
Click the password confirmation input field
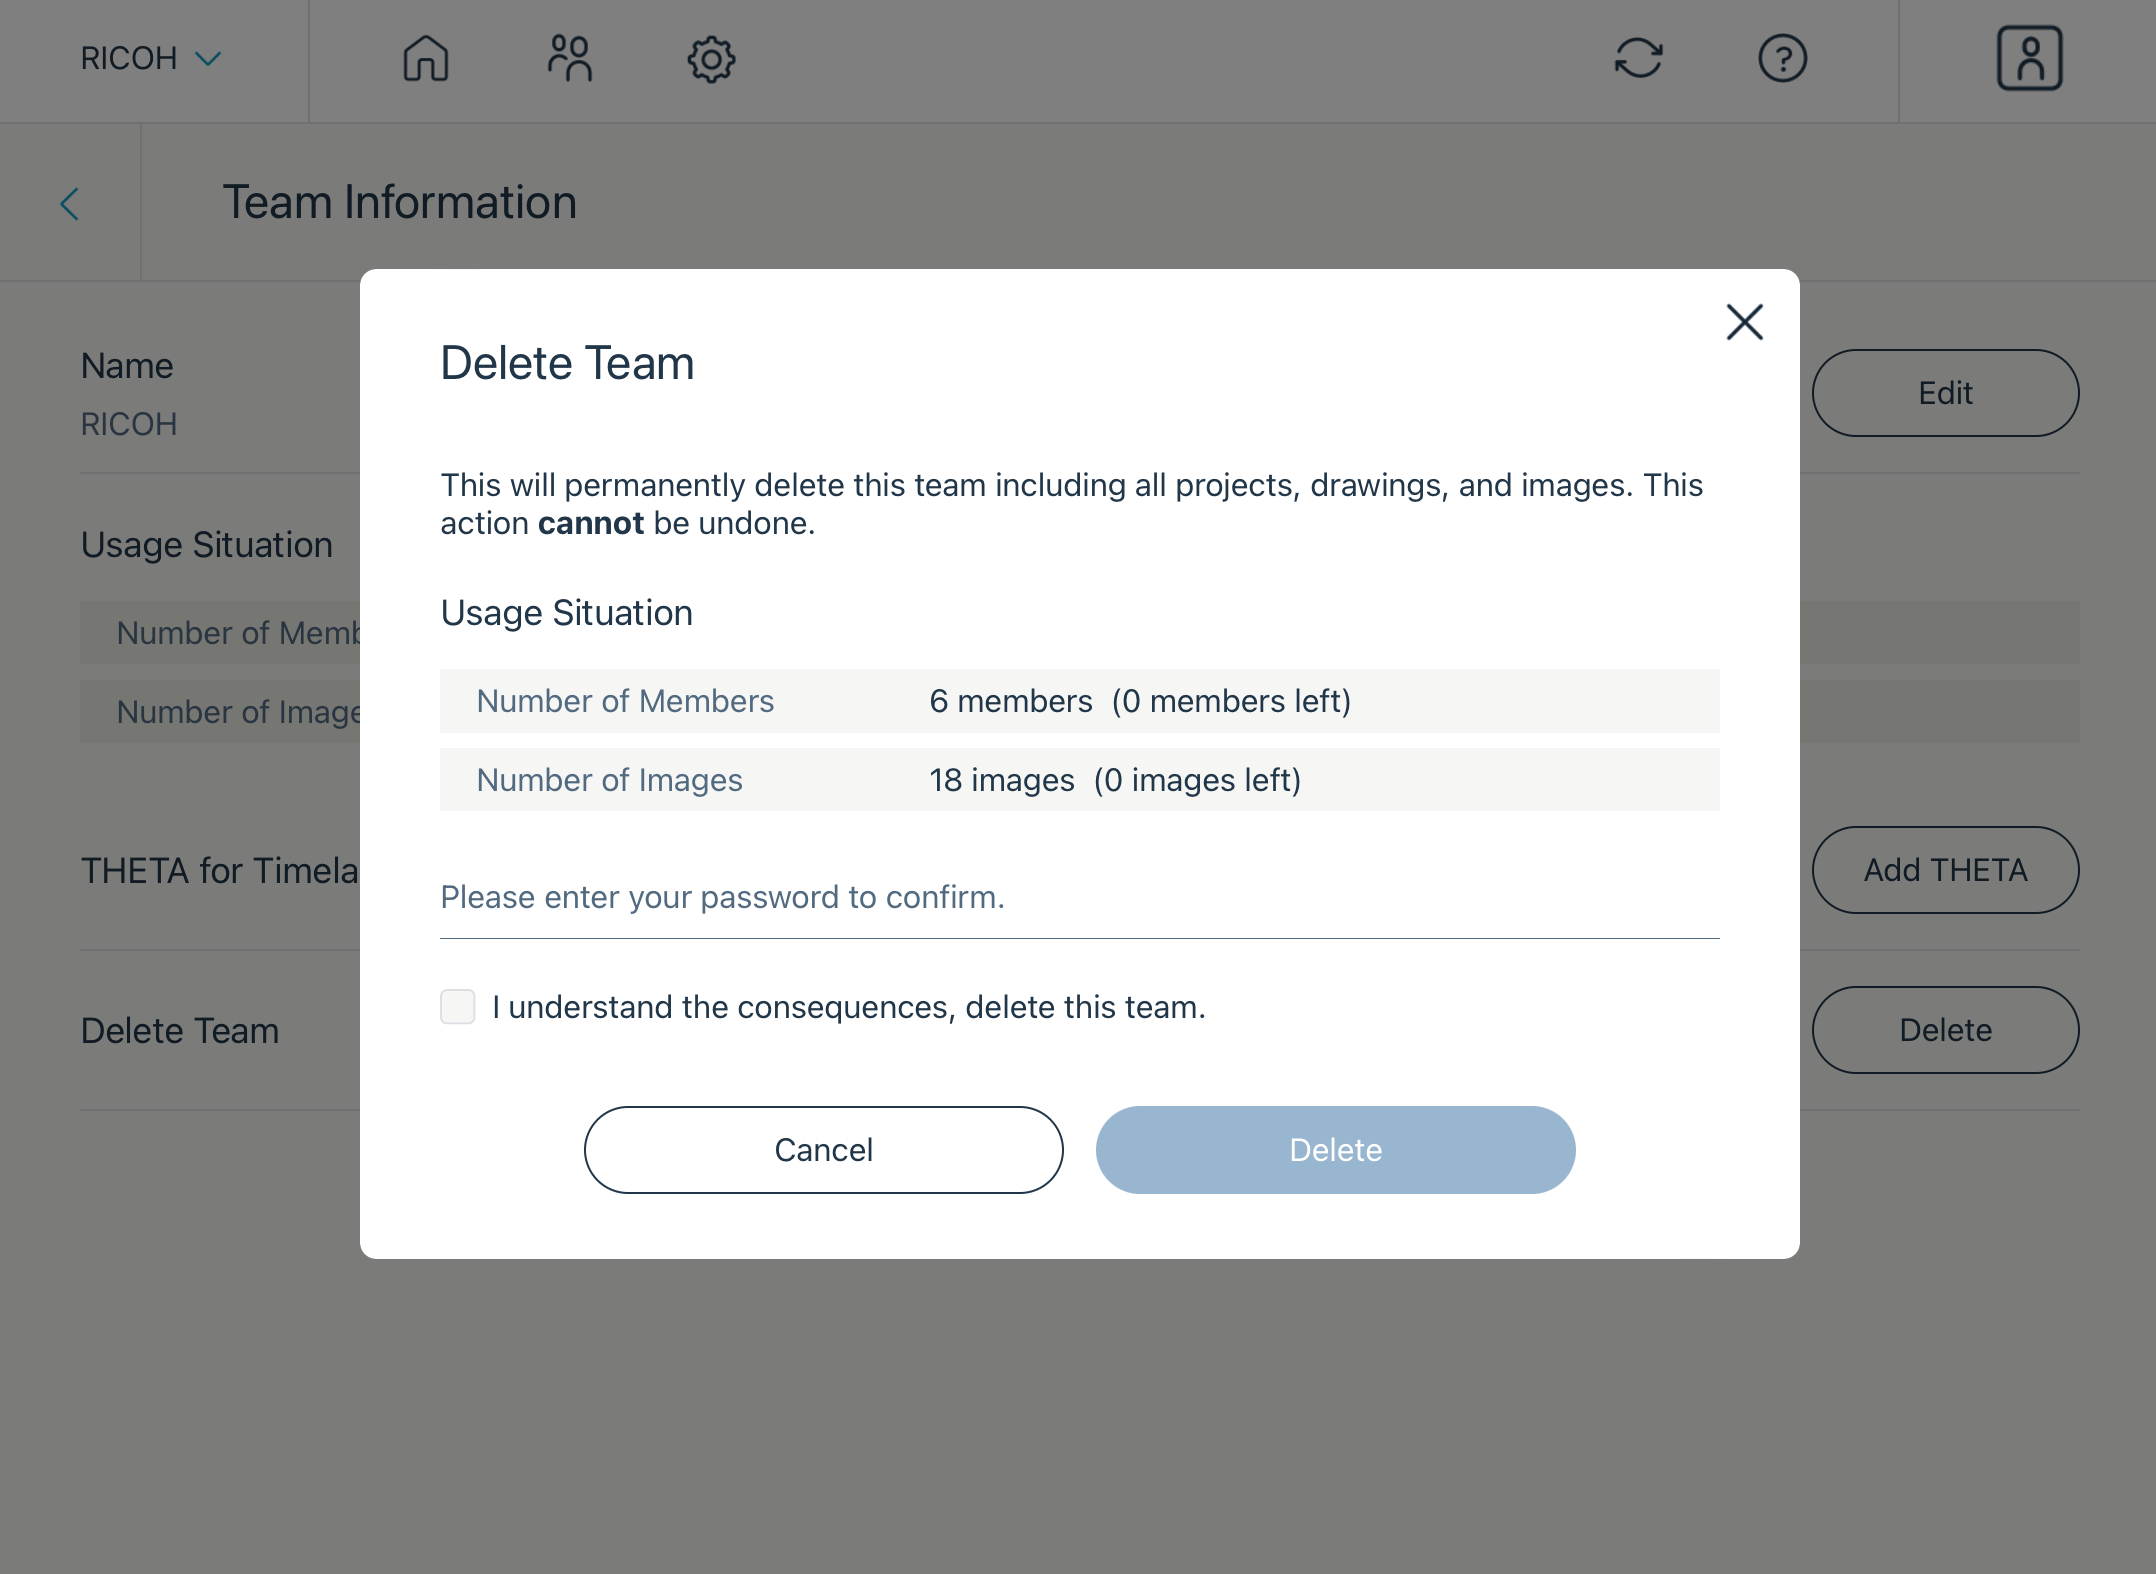pyautogui.click(x=1080, y=898)
